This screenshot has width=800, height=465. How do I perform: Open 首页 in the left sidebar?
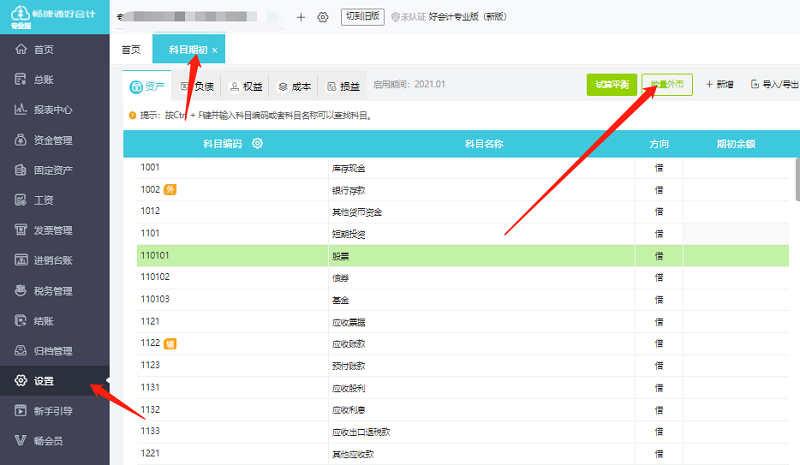click(x=55, y=50)
